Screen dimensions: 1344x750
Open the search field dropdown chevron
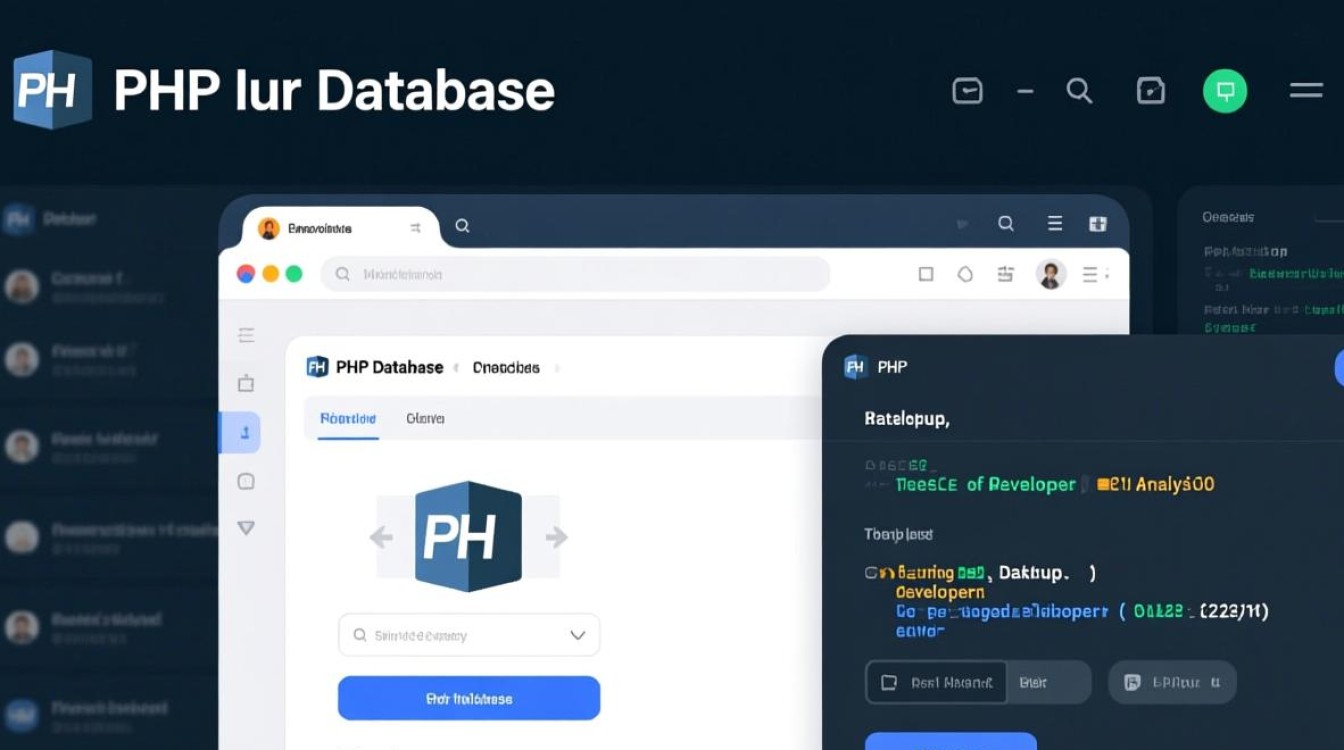[x=576, y=635]
